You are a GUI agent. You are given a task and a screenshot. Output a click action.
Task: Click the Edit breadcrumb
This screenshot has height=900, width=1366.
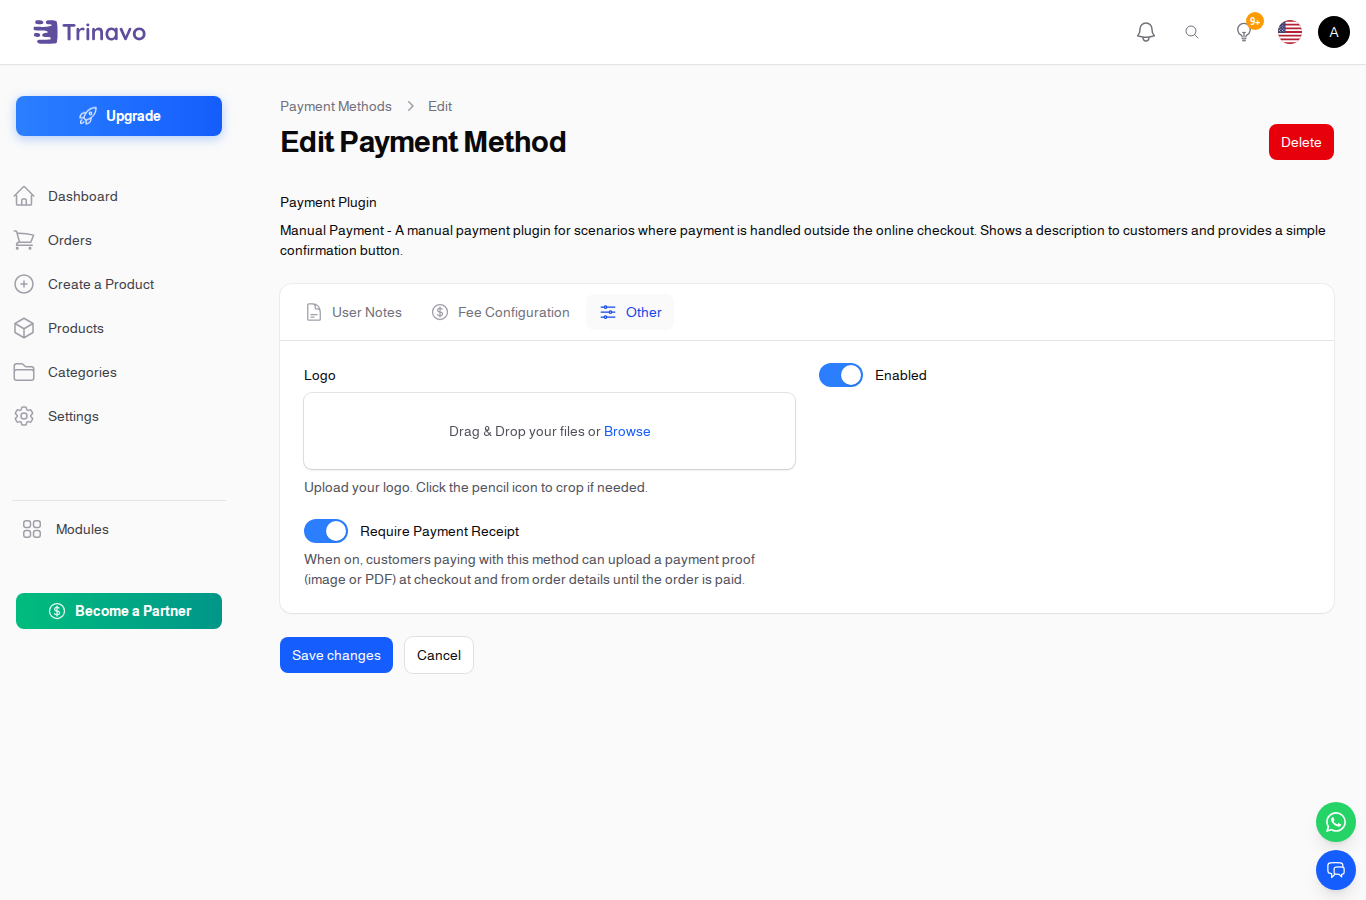point(440,106)
